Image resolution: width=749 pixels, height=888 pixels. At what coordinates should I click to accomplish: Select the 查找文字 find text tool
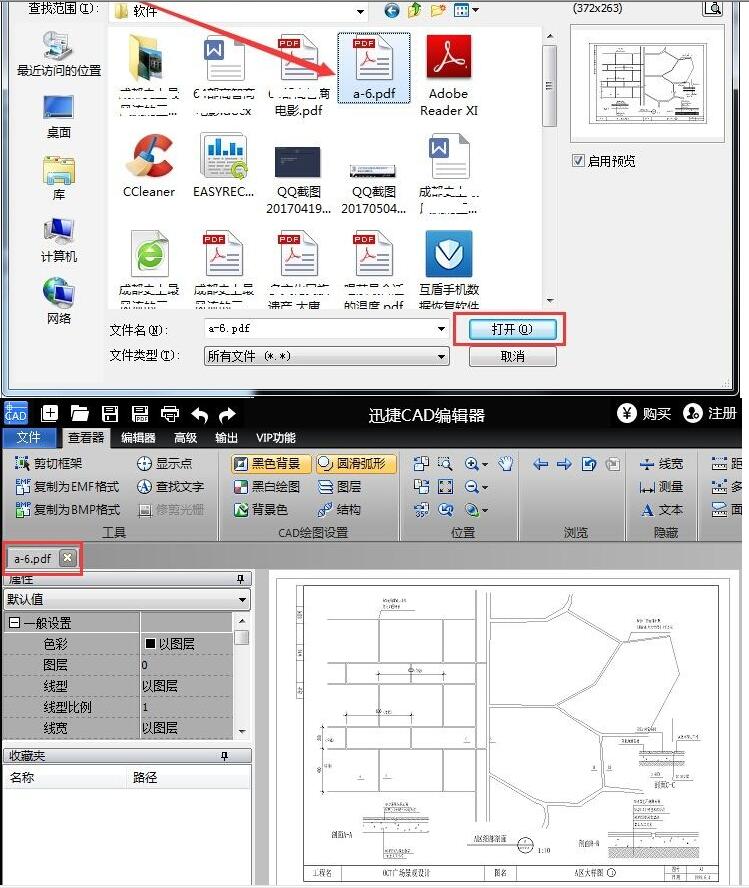[x=170, y=487]
